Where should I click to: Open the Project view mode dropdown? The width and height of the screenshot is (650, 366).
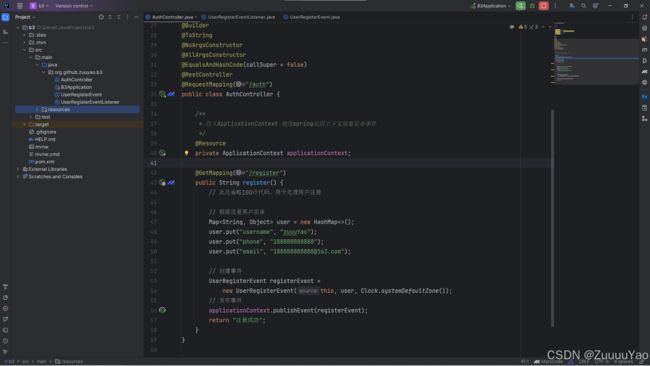click(x=25, y=17)
